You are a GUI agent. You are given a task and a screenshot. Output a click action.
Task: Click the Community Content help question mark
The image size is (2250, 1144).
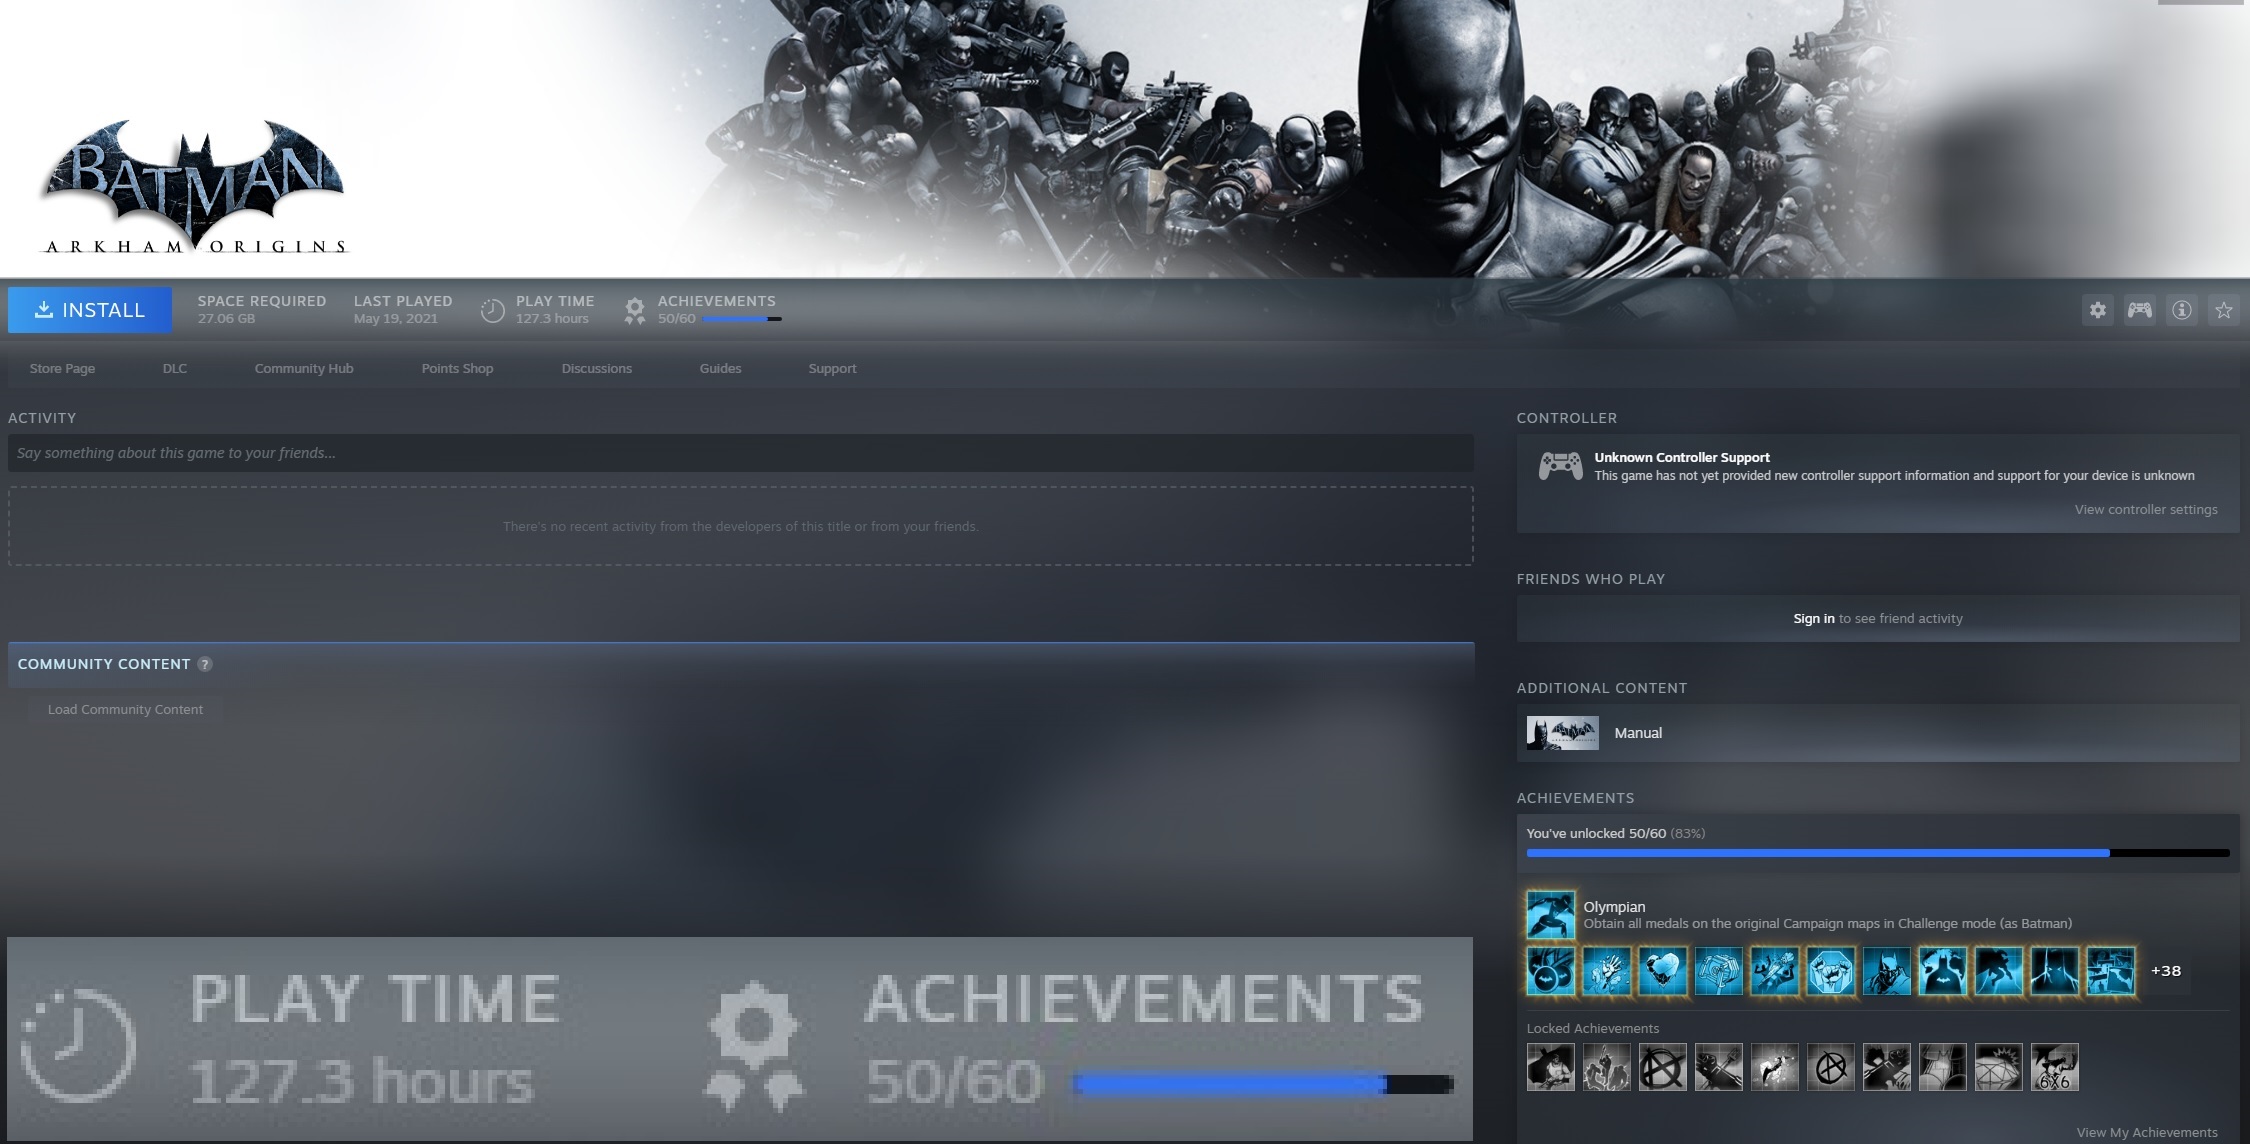(205, 664)
